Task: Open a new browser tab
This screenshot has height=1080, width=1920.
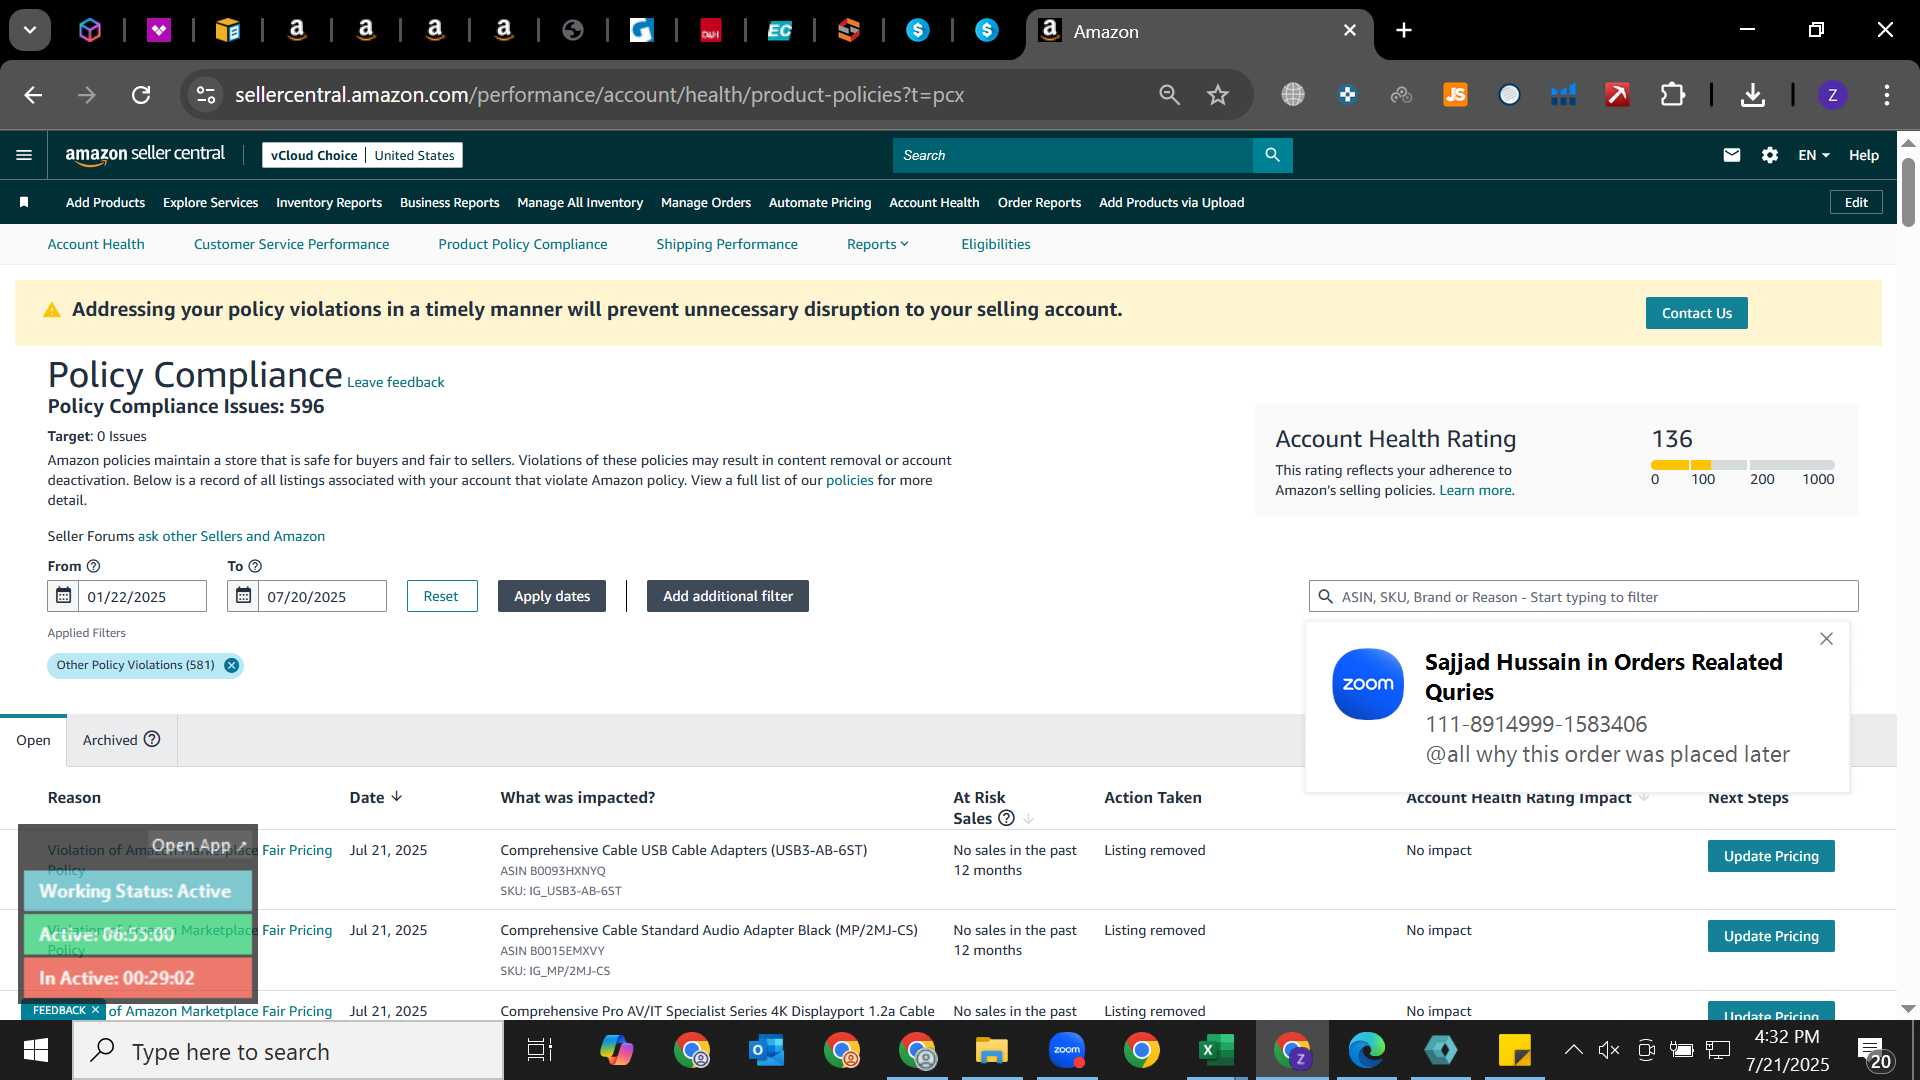Action: 1404,30
